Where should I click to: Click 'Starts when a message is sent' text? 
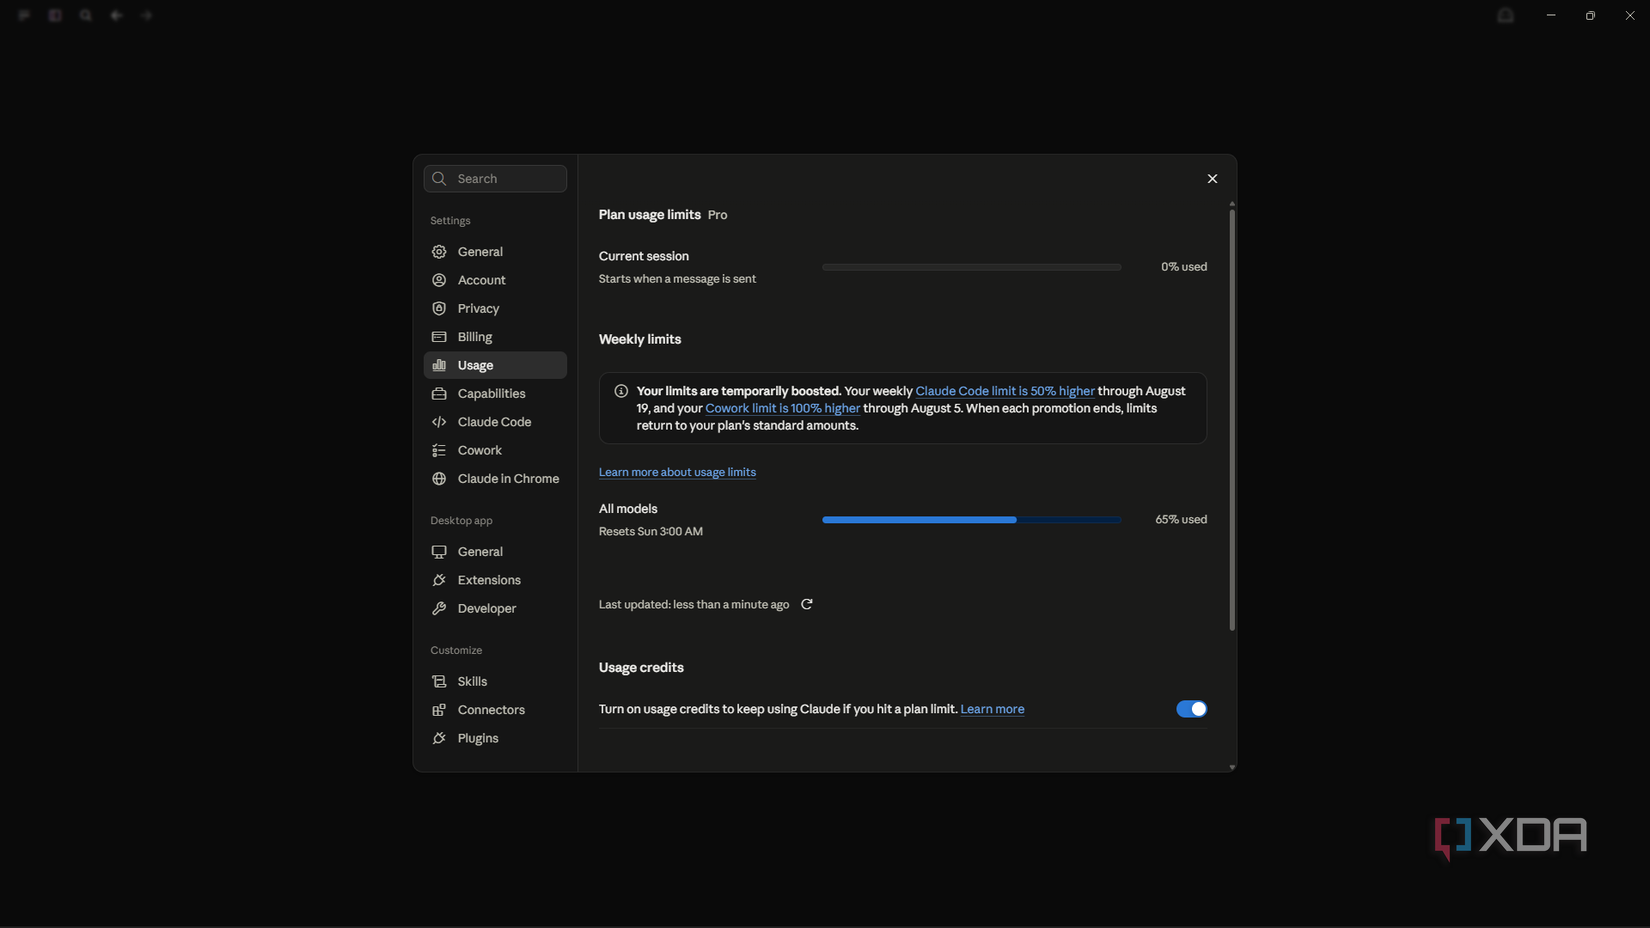pyautogui.click(x=677, y=279)
